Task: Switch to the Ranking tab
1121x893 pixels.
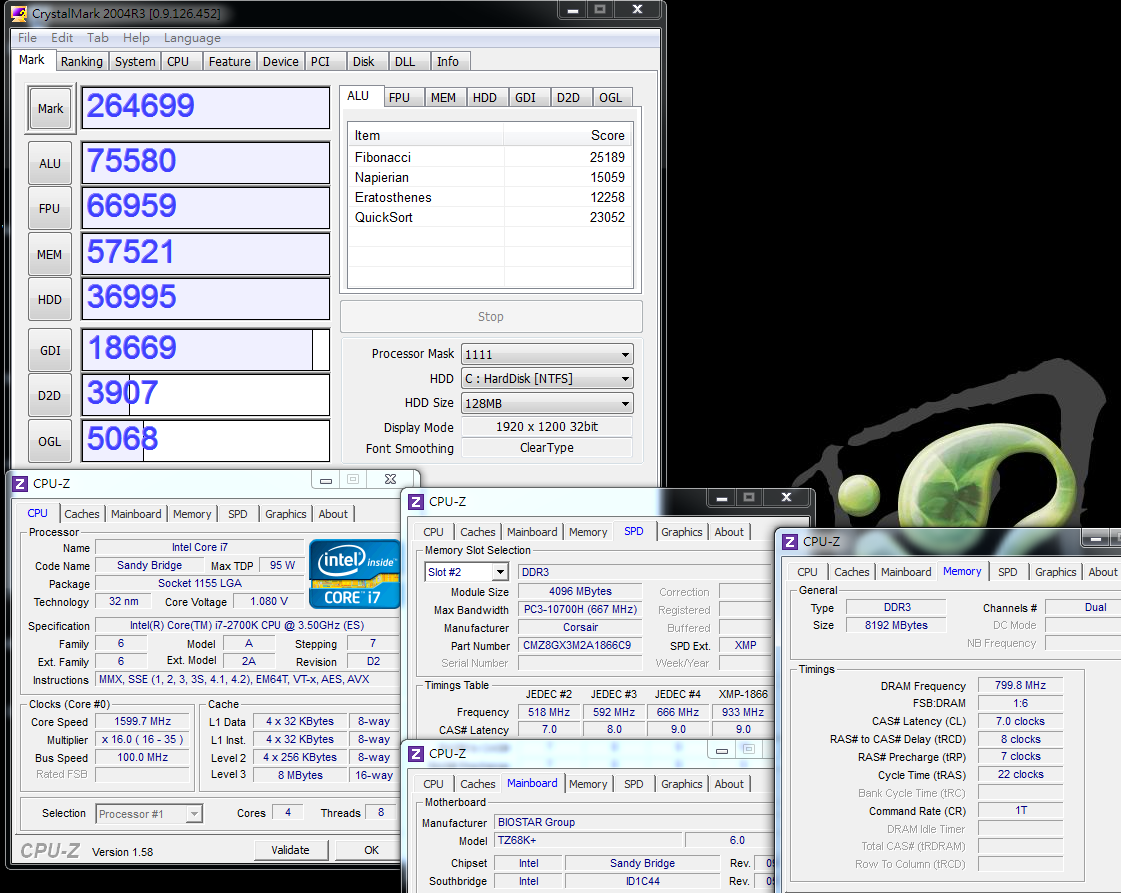Action: (82, 61)
